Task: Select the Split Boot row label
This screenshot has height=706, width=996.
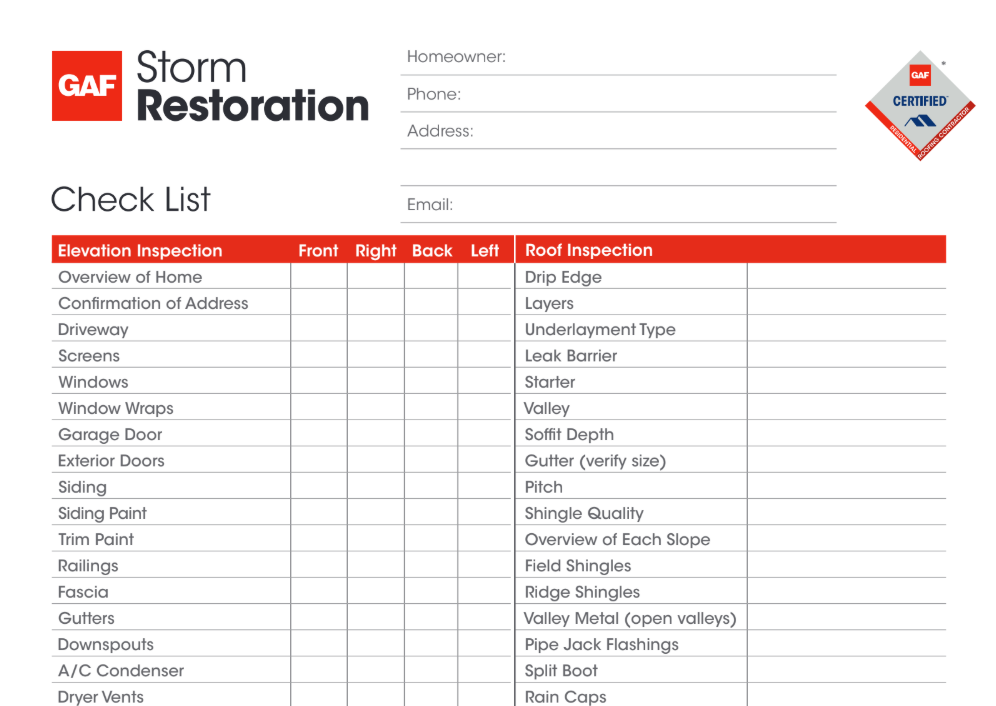Action: click(561, 671)
